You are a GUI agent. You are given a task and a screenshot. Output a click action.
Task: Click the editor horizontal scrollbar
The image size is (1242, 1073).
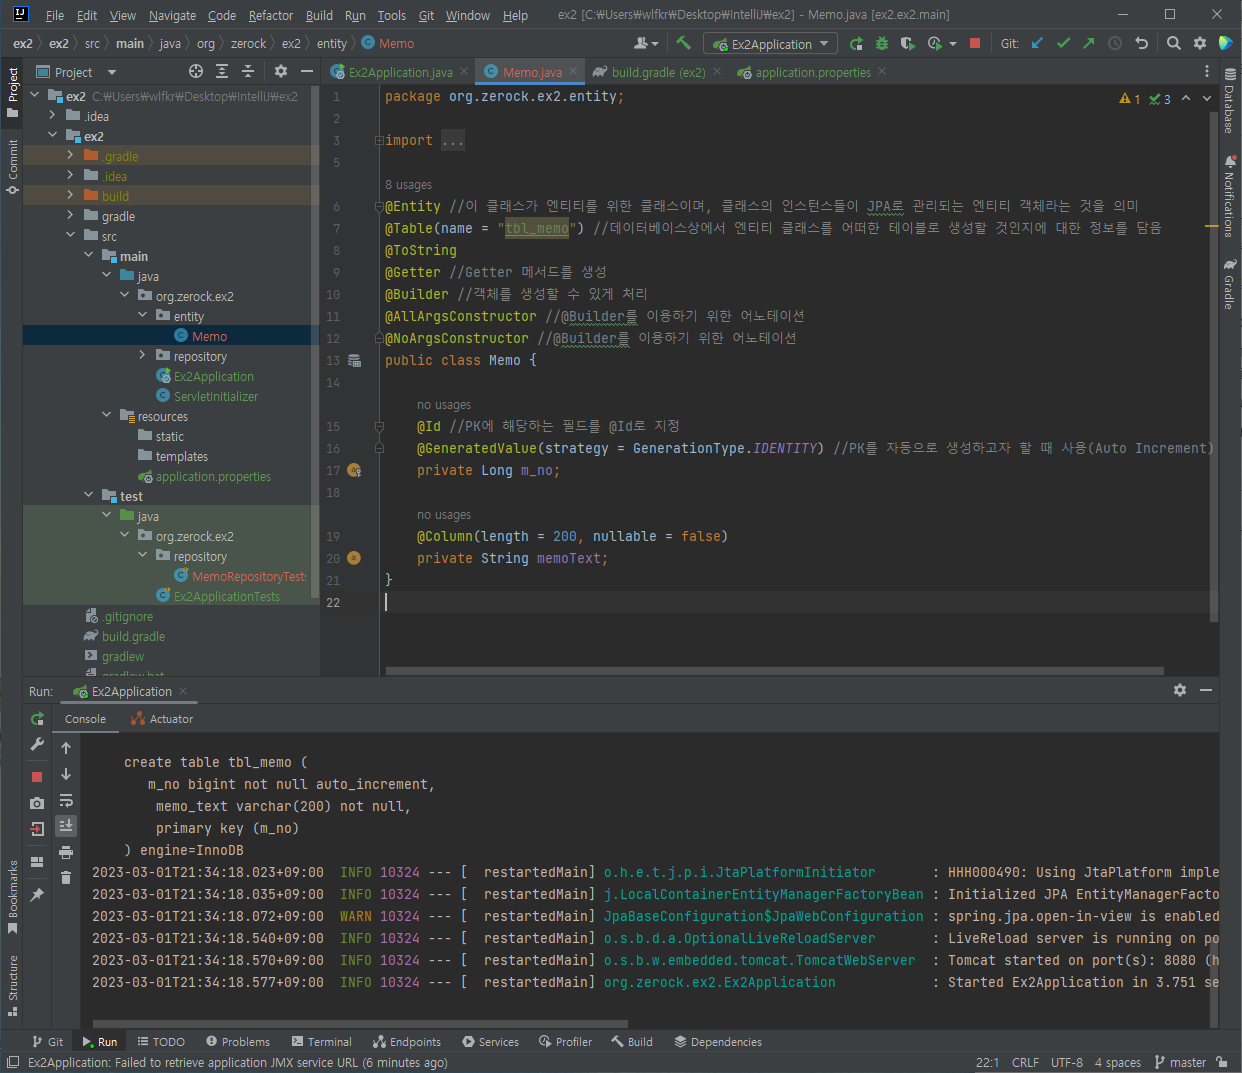click(x=775, y=671)
